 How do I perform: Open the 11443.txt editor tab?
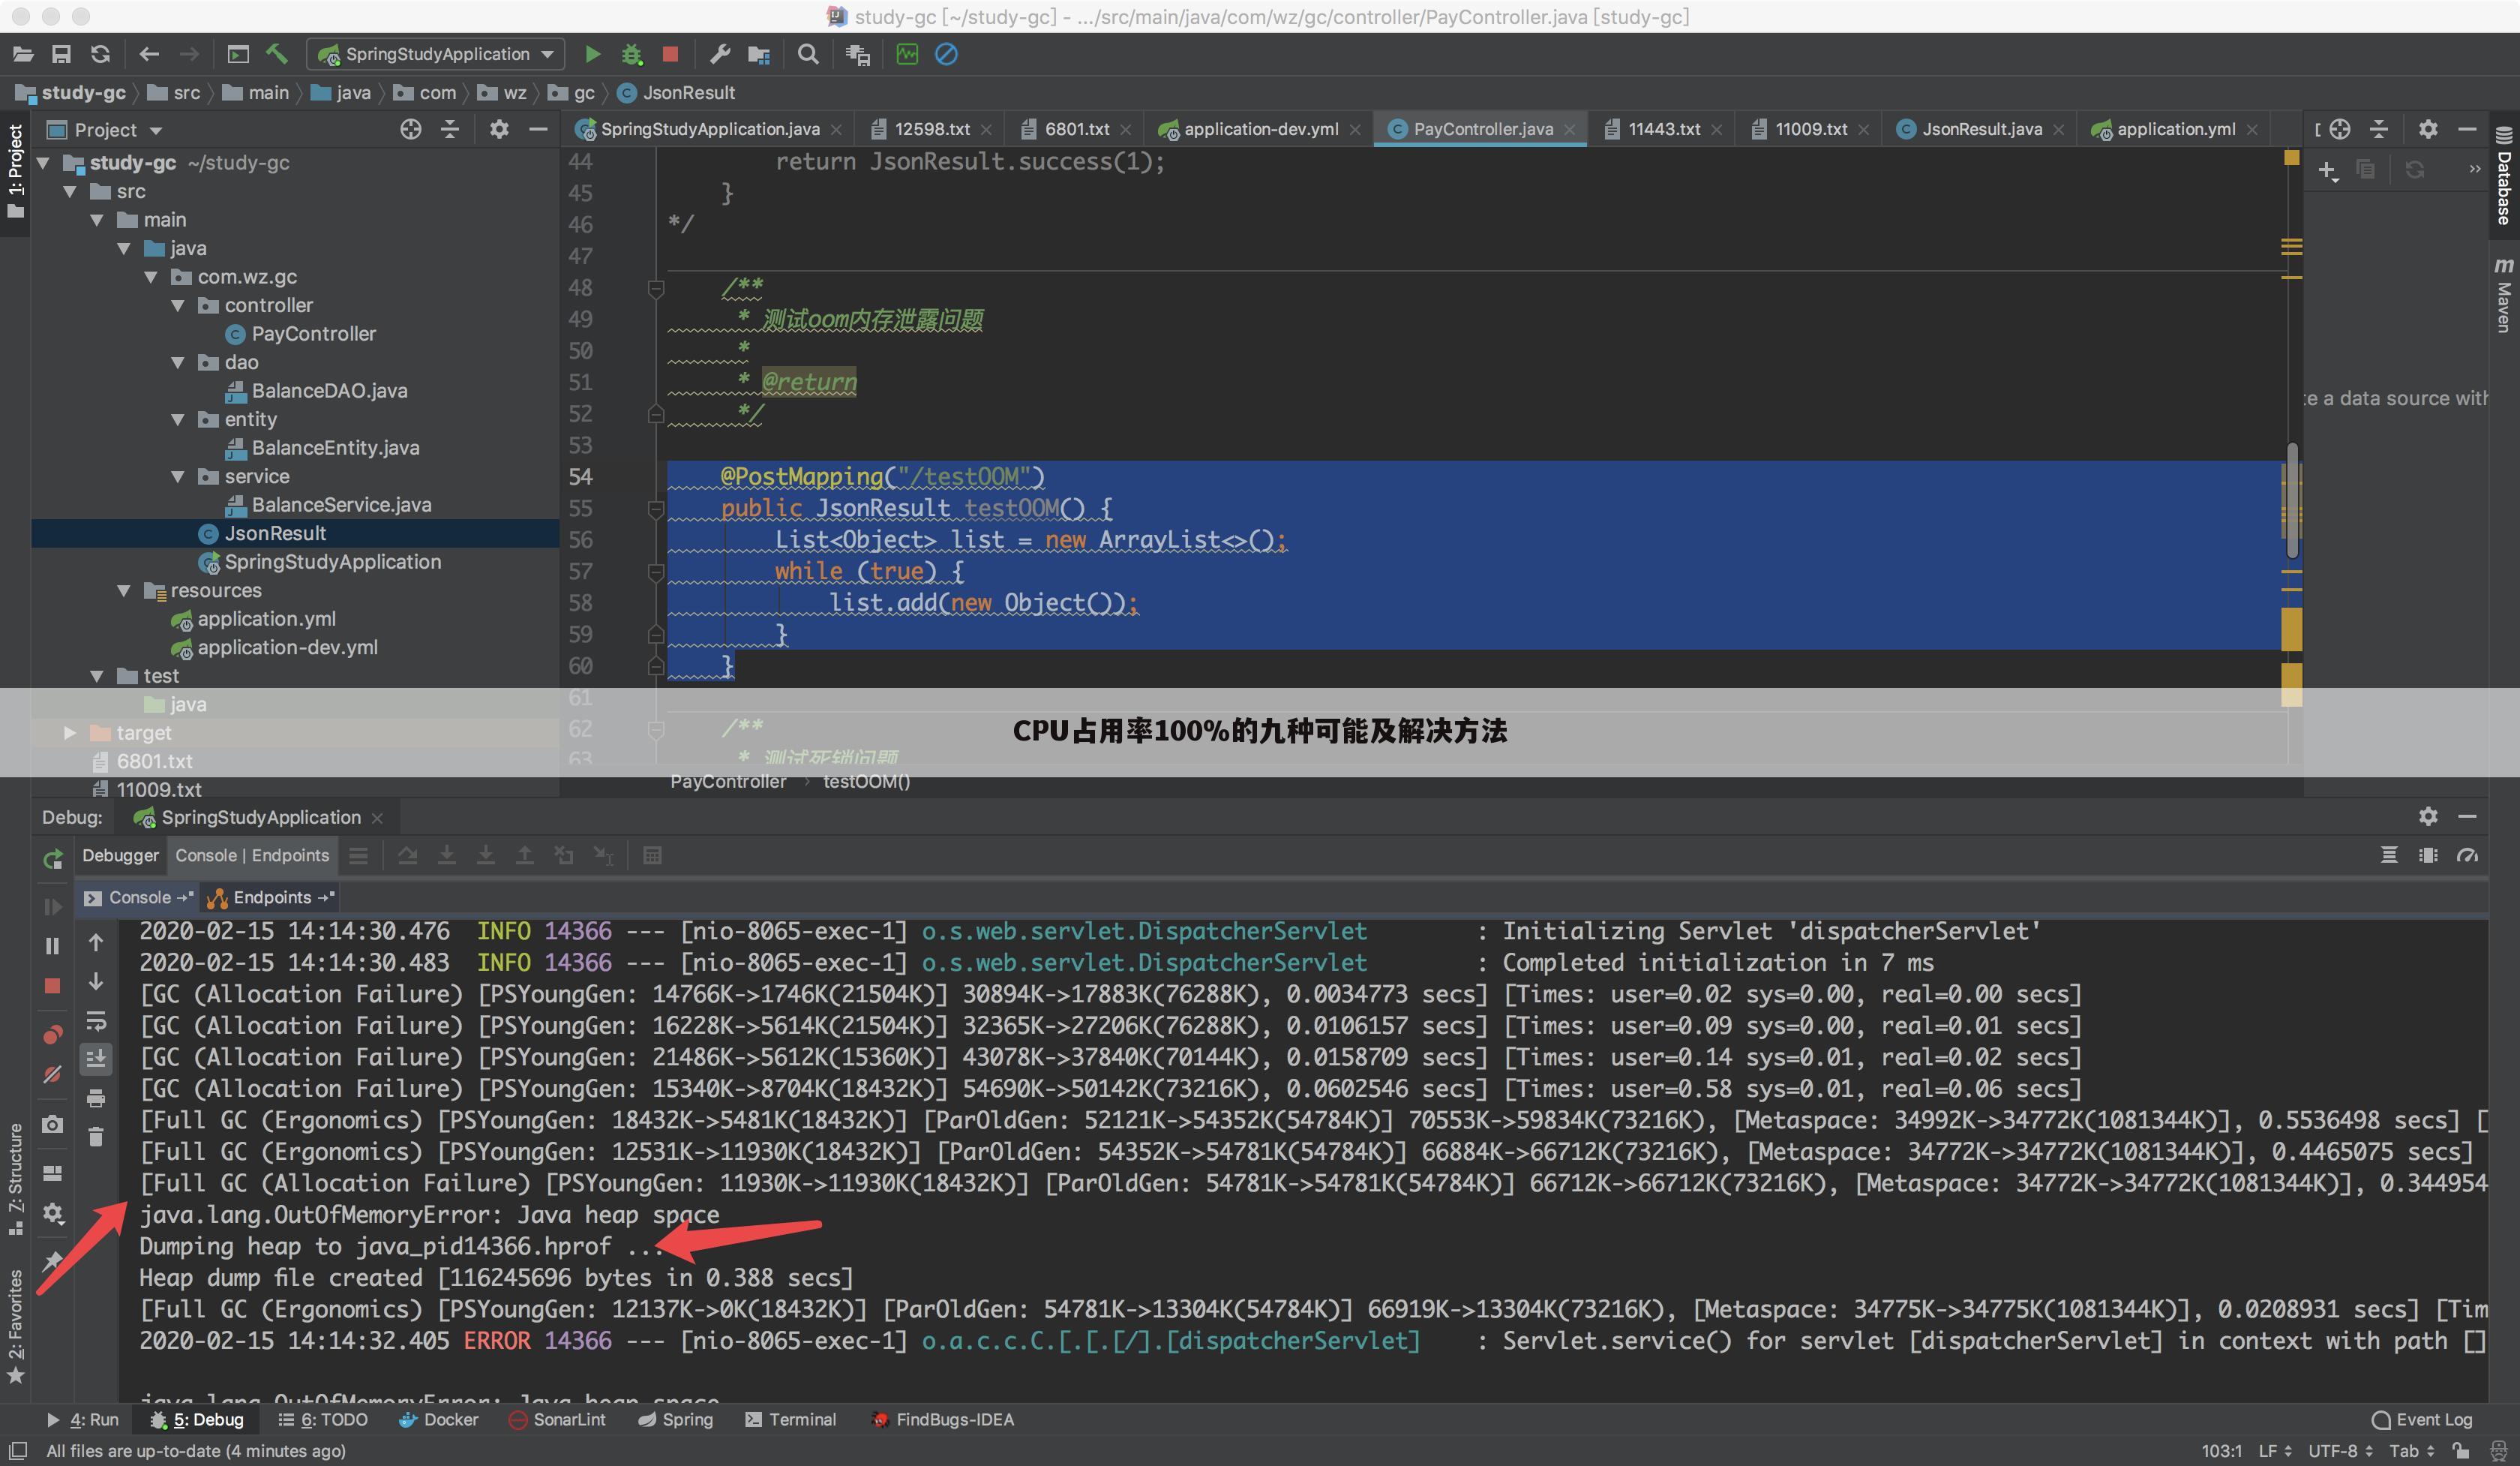1663,129
